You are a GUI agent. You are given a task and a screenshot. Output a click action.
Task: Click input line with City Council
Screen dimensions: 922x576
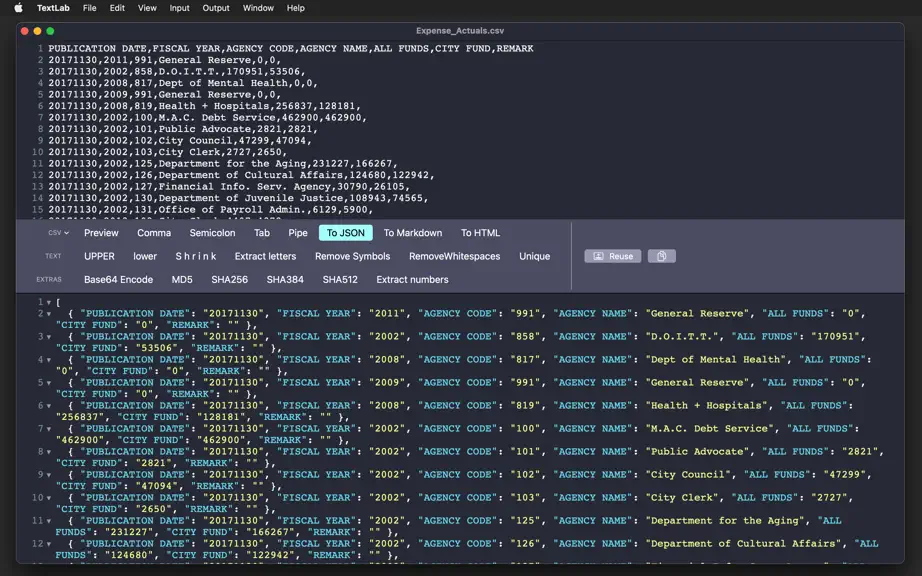pyautogui.click(x=180, y=140)
